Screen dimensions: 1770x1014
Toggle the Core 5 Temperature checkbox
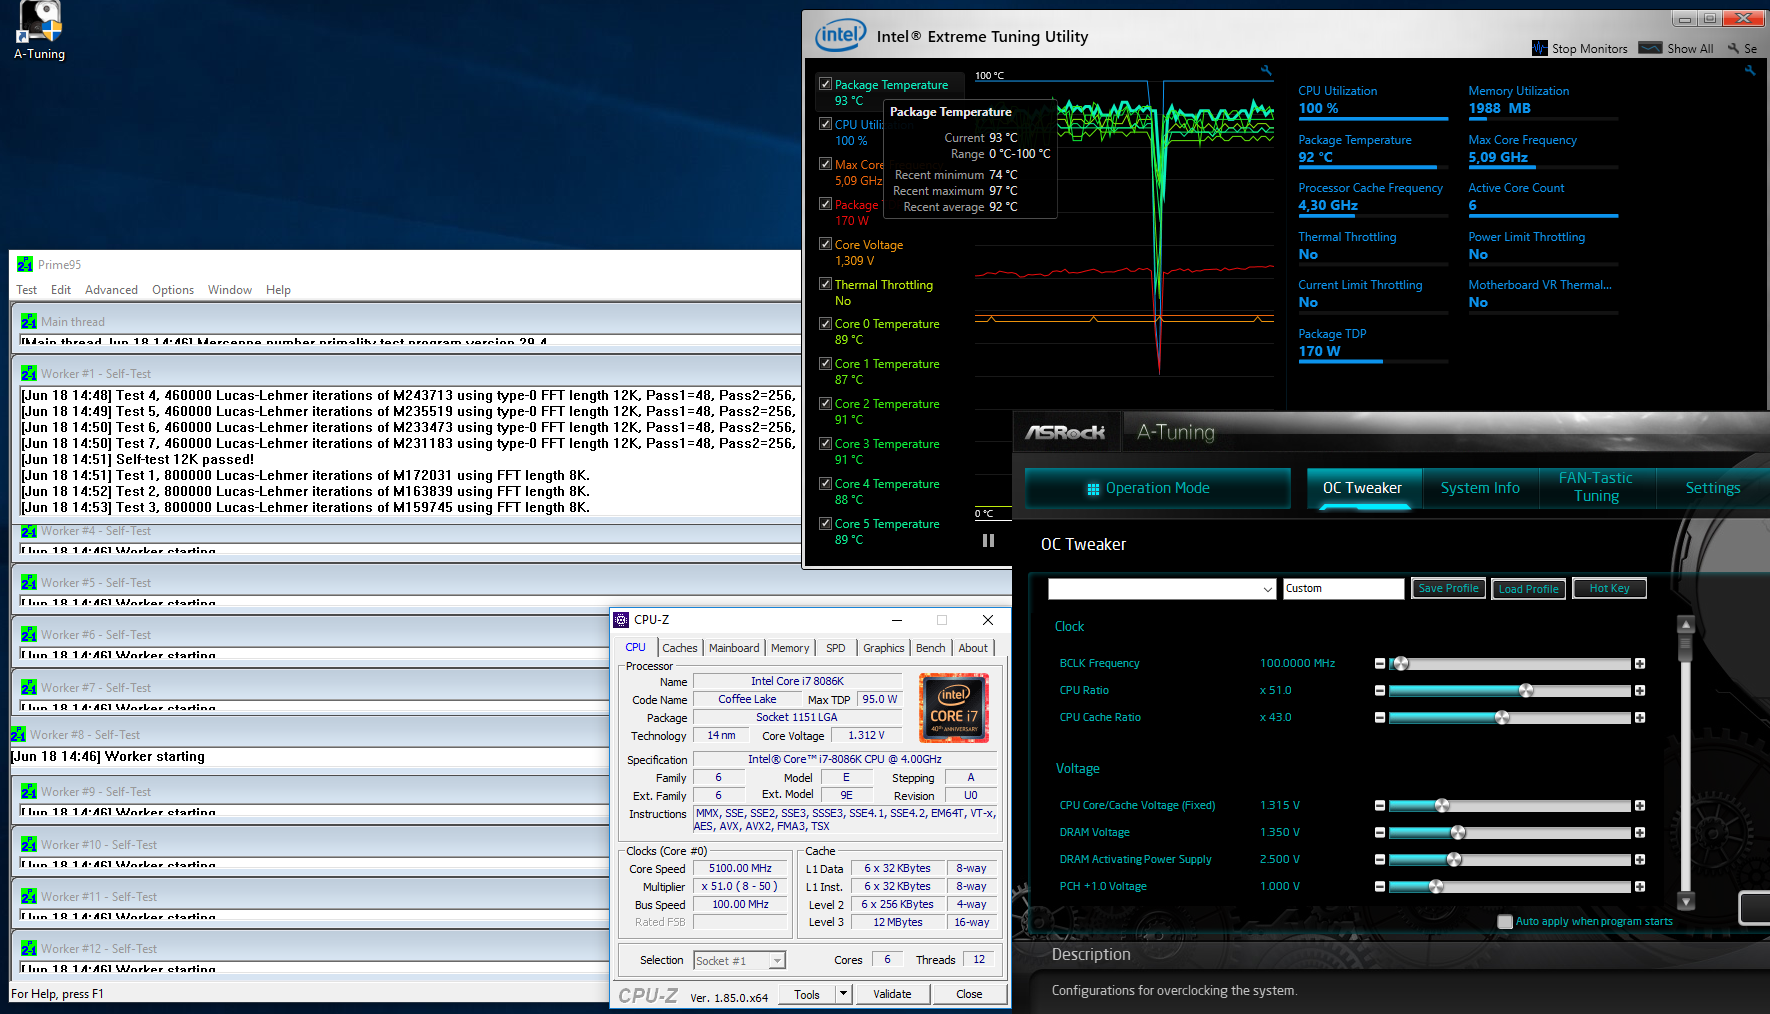[x=825, y=523]
